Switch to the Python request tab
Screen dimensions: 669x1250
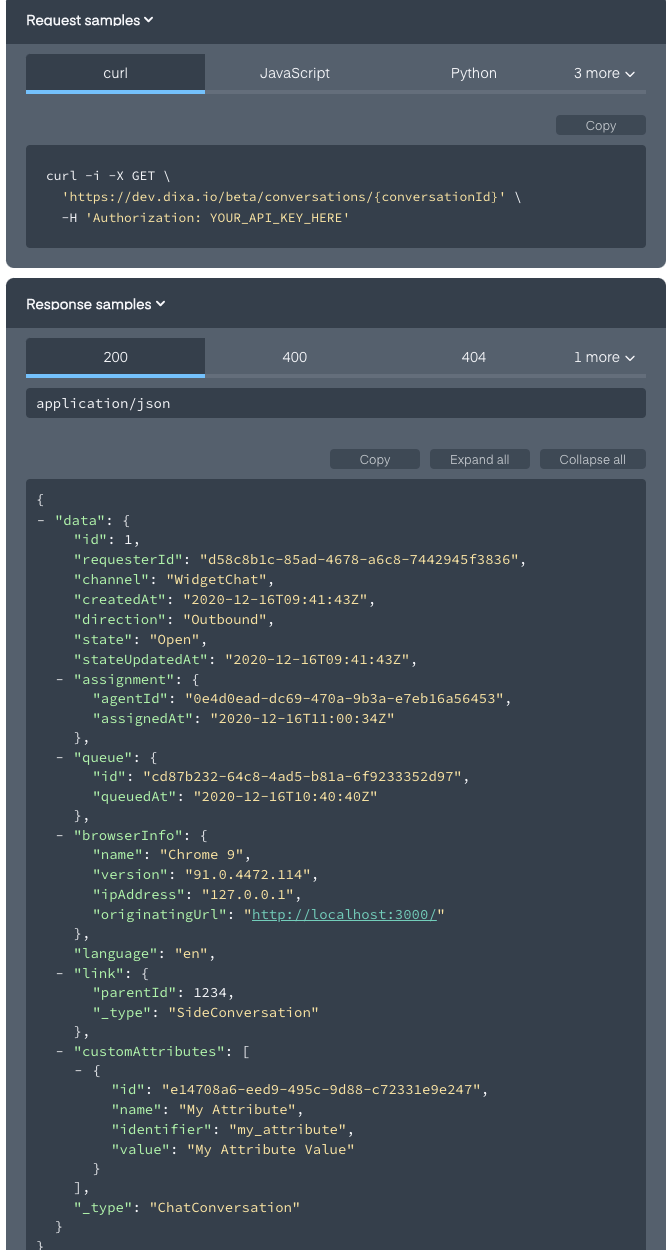[474, 73]
